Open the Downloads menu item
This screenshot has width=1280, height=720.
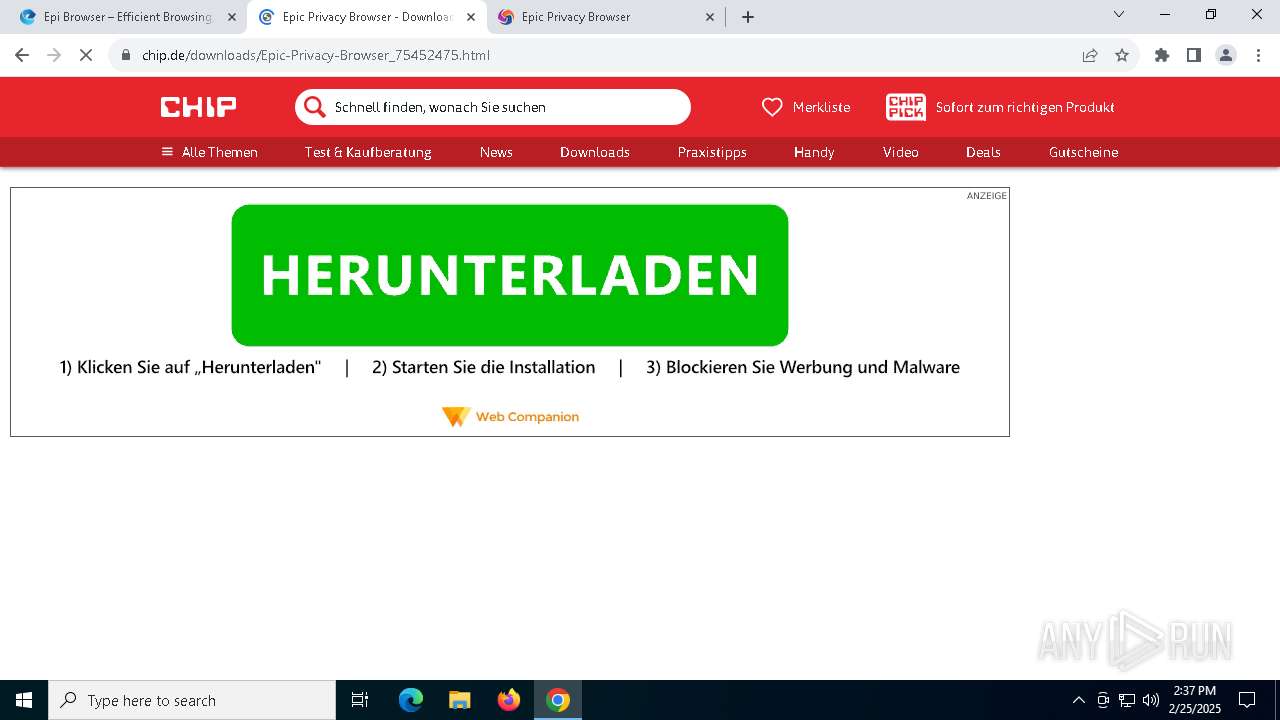tap(595, 152)
